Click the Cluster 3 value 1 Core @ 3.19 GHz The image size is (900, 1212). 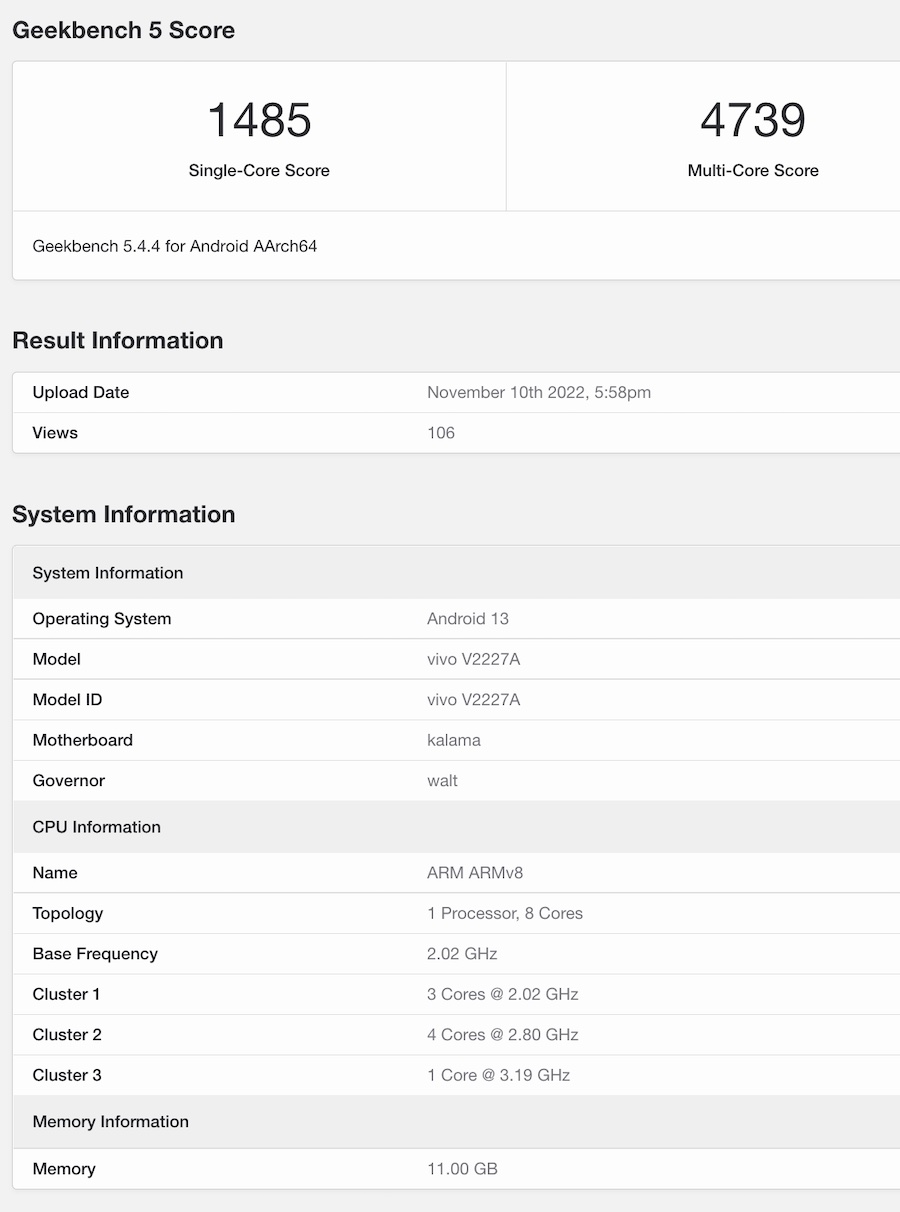pos(498,1076)
